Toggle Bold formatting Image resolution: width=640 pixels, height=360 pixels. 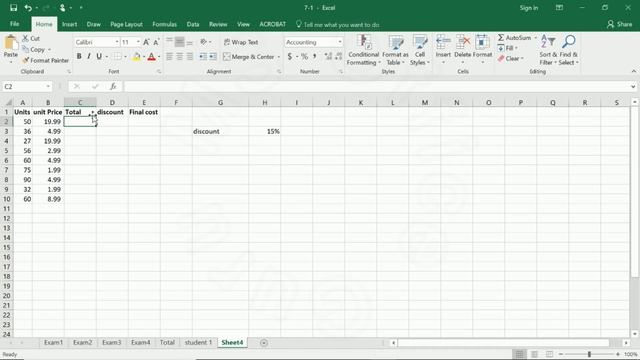click(x=79, y=56)
